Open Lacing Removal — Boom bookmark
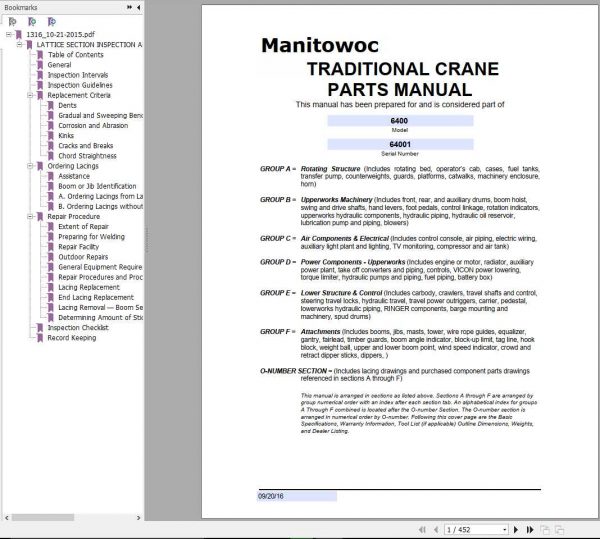Screen dimensions: 600x539 pyautogui.click(x=100, y=308)
